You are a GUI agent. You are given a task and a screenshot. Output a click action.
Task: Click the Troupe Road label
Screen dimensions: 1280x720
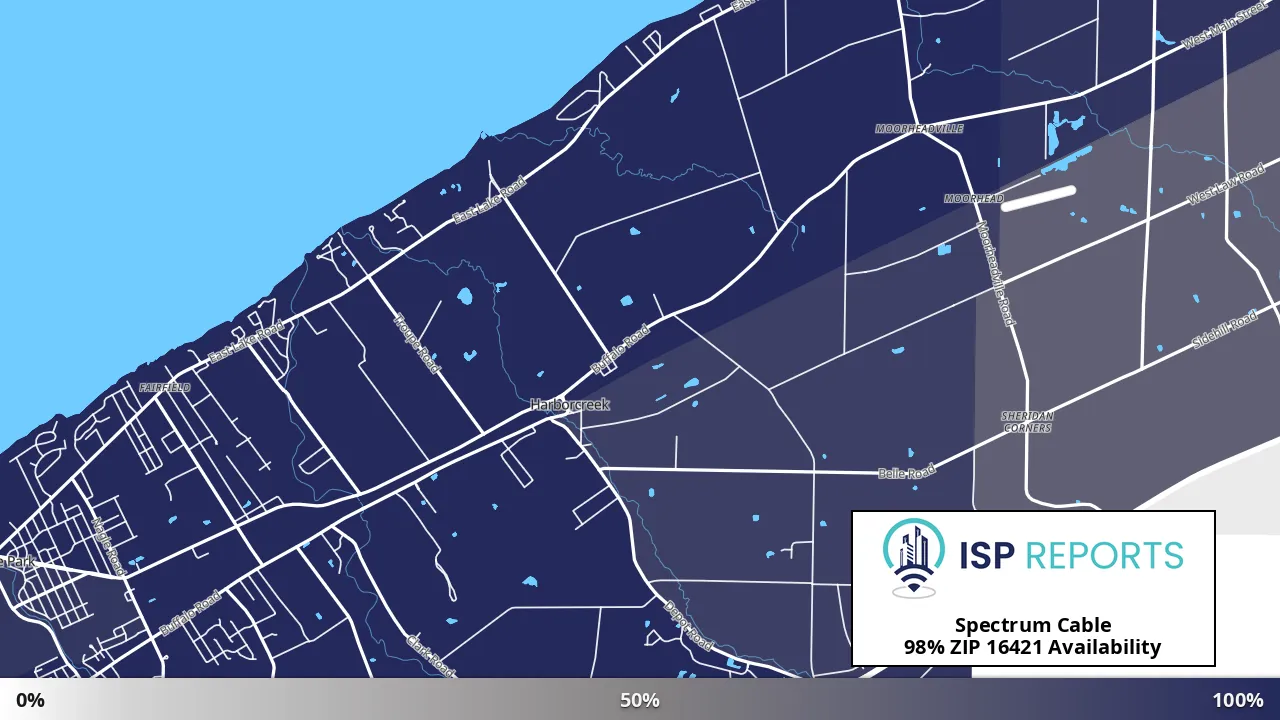(417, 342)
